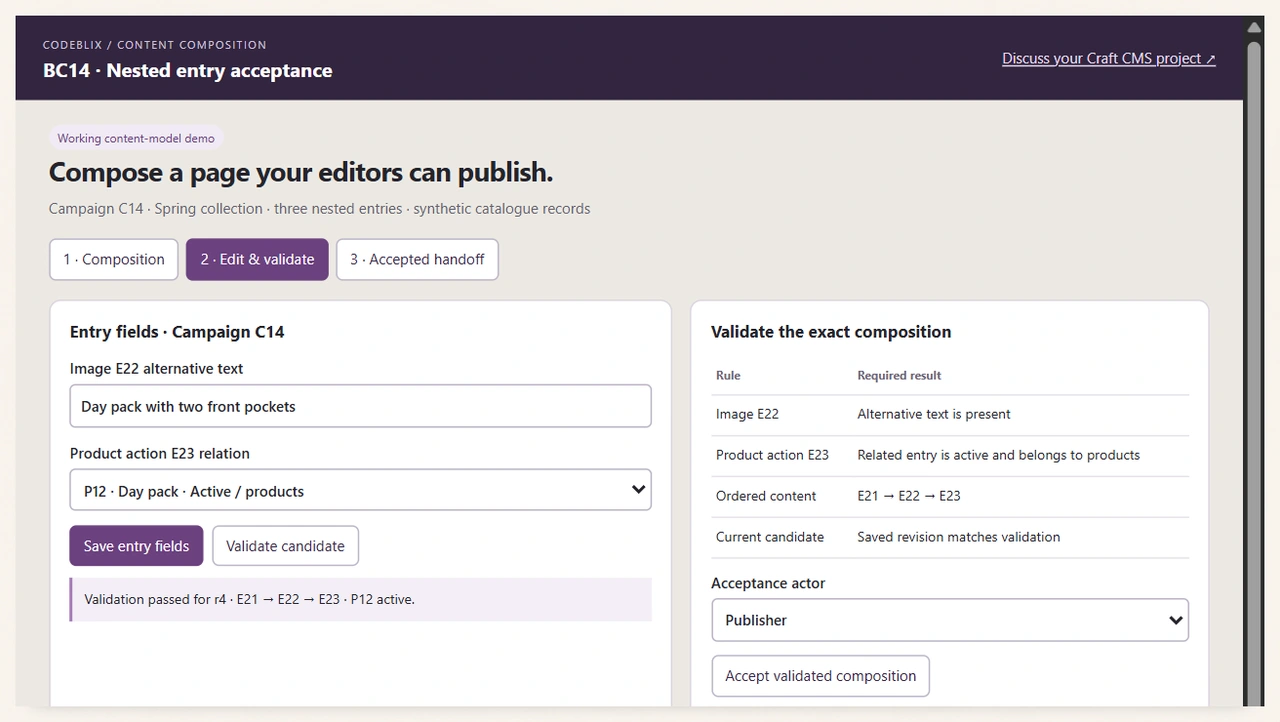
Task: Click 'Acceptance actor' label
Action: 768,583
